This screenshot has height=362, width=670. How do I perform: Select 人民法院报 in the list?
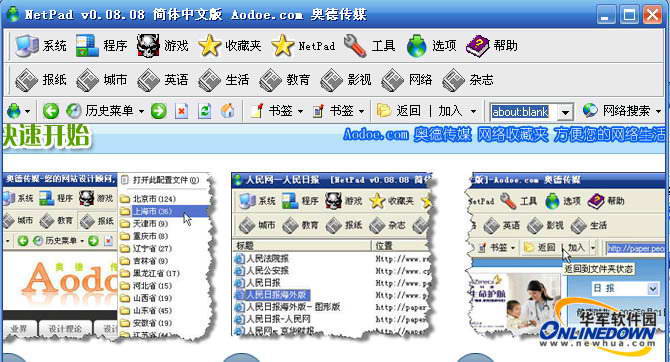pyautogui.click(x=262, y=259)
